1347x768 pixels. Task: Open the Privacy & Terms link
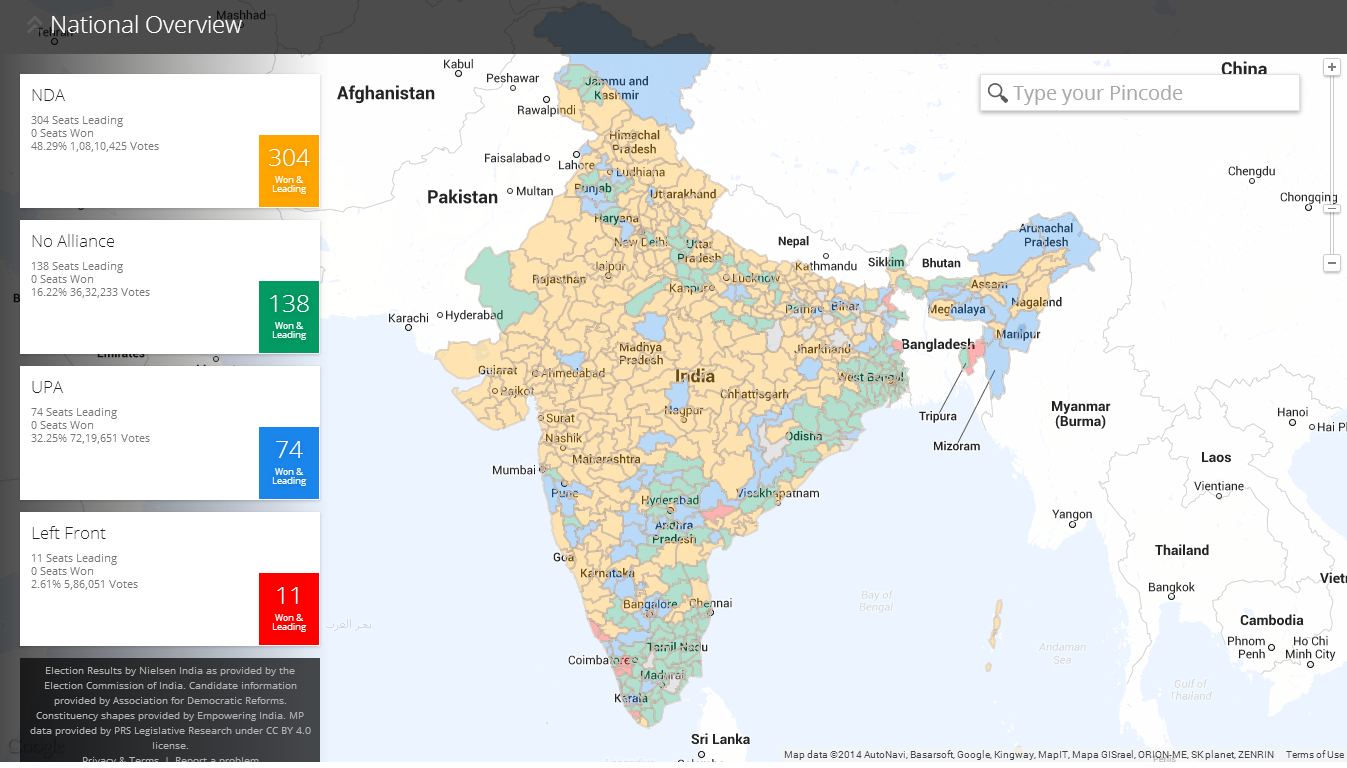[120, 760]
